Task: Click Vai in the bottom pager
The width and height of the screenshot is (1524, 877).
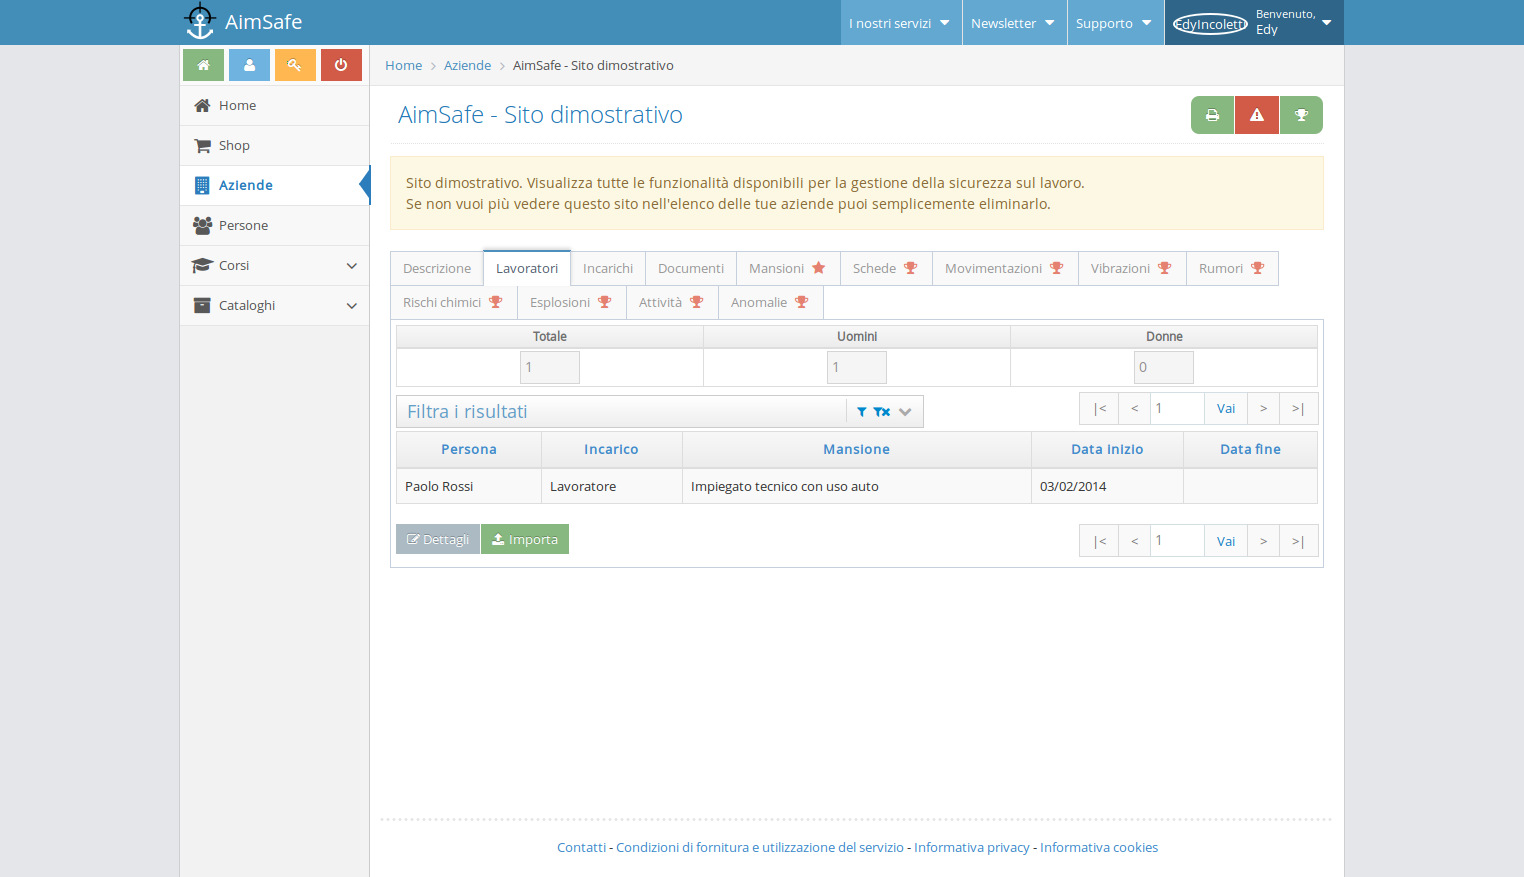Action: click(1226, 541)
